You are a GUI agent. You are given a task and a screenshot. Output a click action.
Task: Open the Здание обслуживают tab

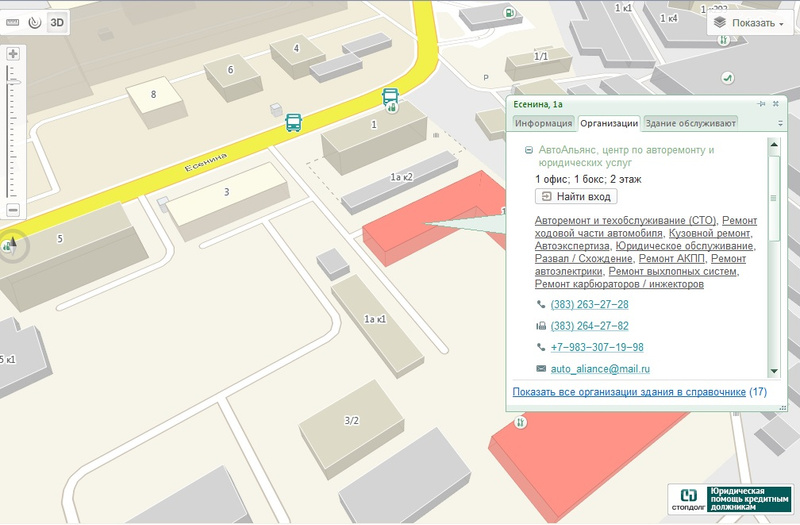[690, 123]
